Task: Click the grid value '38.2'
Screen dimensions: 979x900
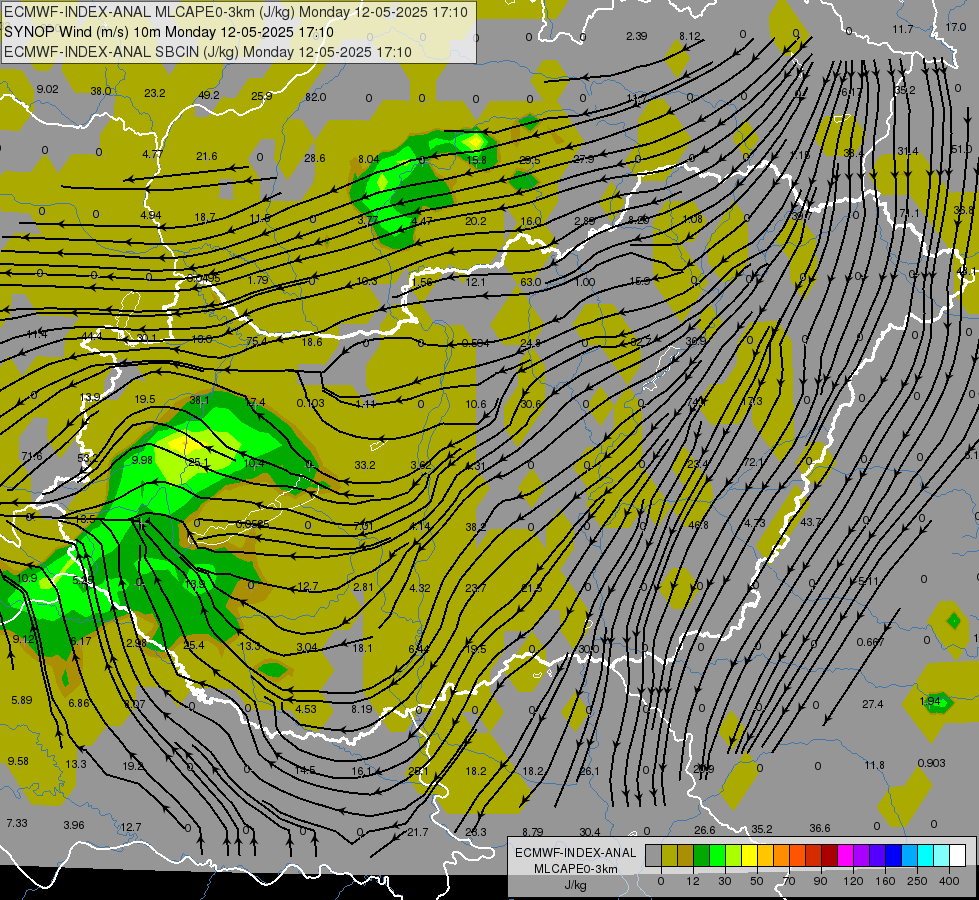Action: coord(476,527)
